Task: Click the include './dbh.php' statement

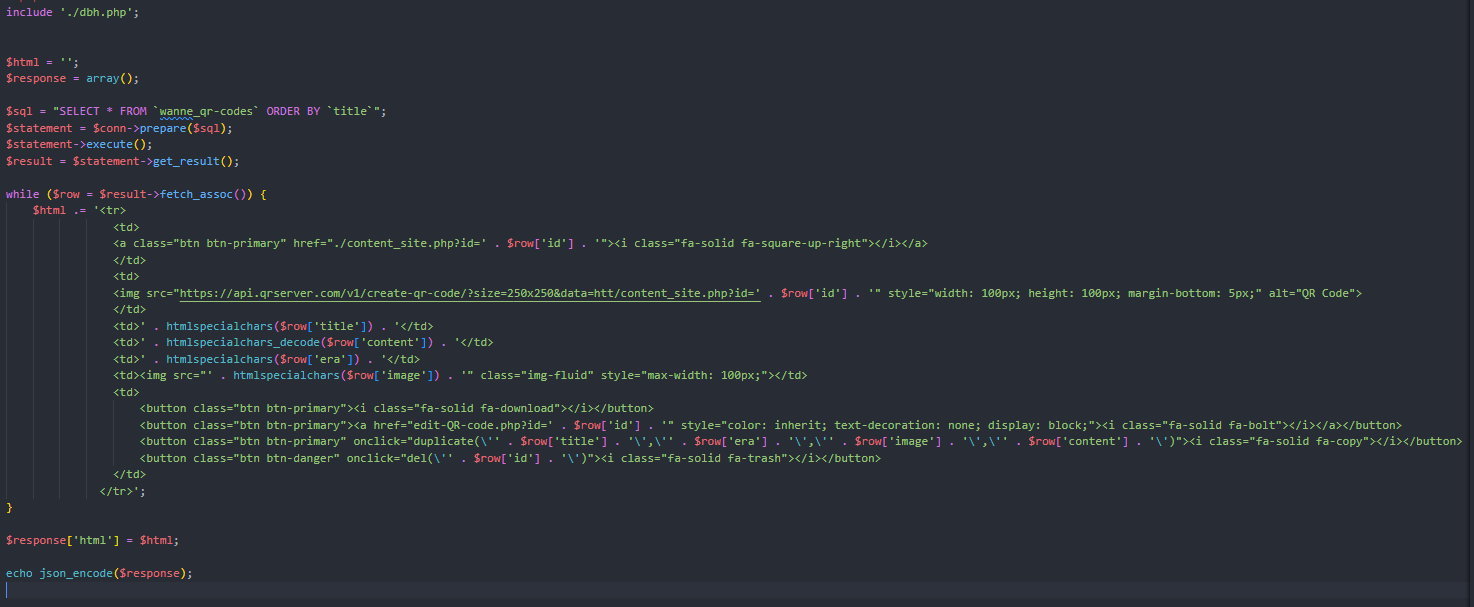Action: coord(70,11)
